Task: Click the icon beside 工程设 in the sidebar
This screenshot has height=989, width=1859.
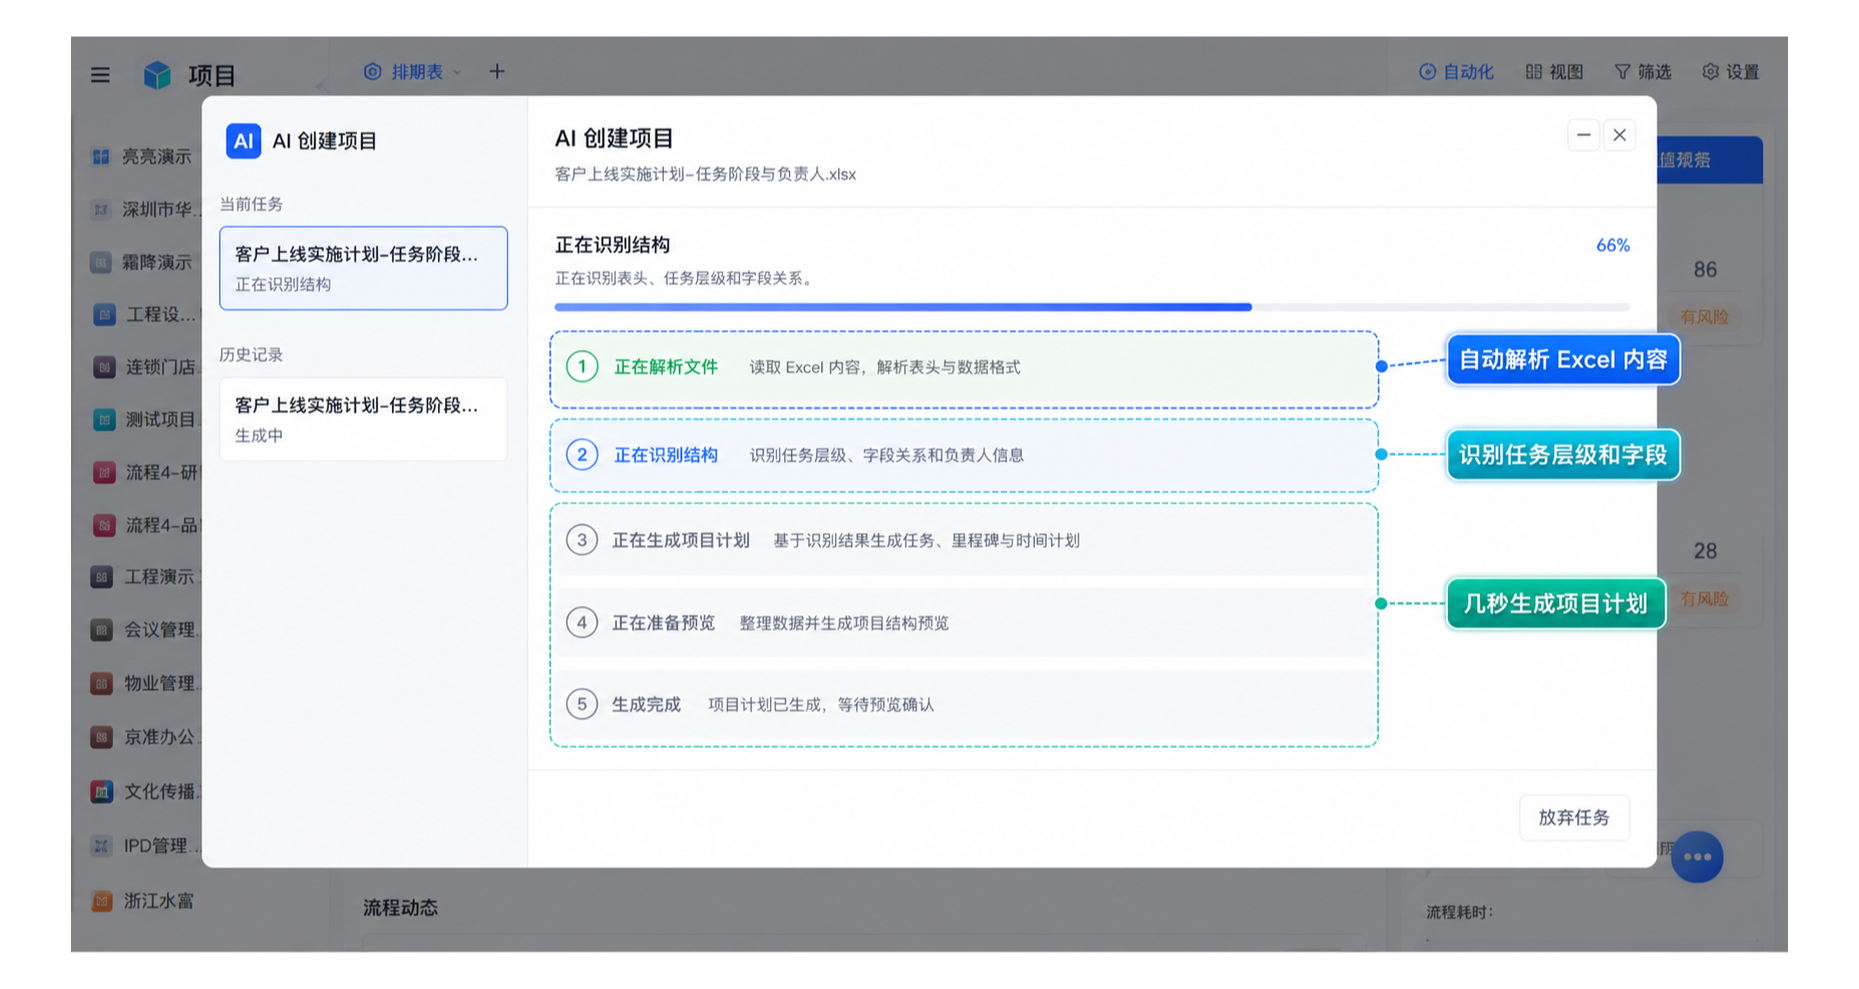Action: tap(104, 315)
